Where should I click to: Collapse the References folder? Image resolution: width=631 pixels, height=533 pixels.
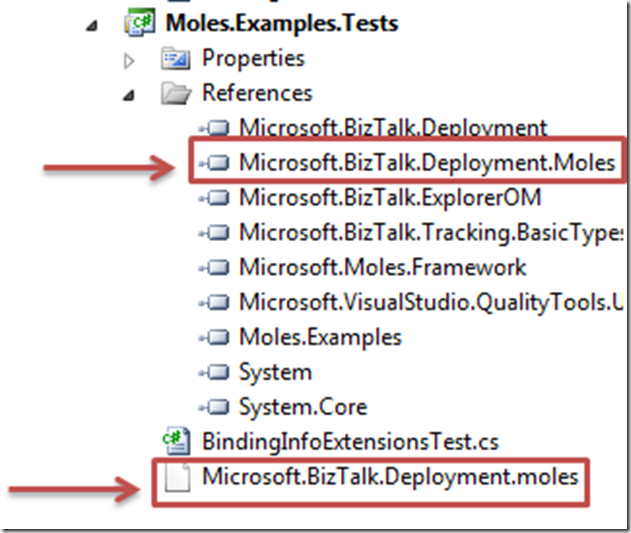coord(129,95)
